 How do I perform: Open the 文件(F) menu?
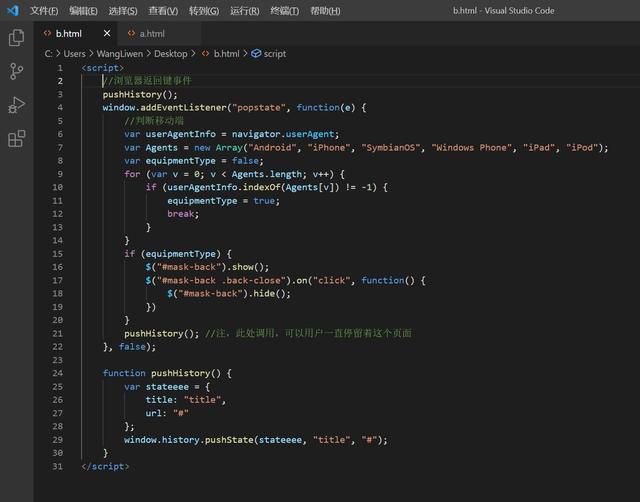pyautogui.click(x=44, y=11)
